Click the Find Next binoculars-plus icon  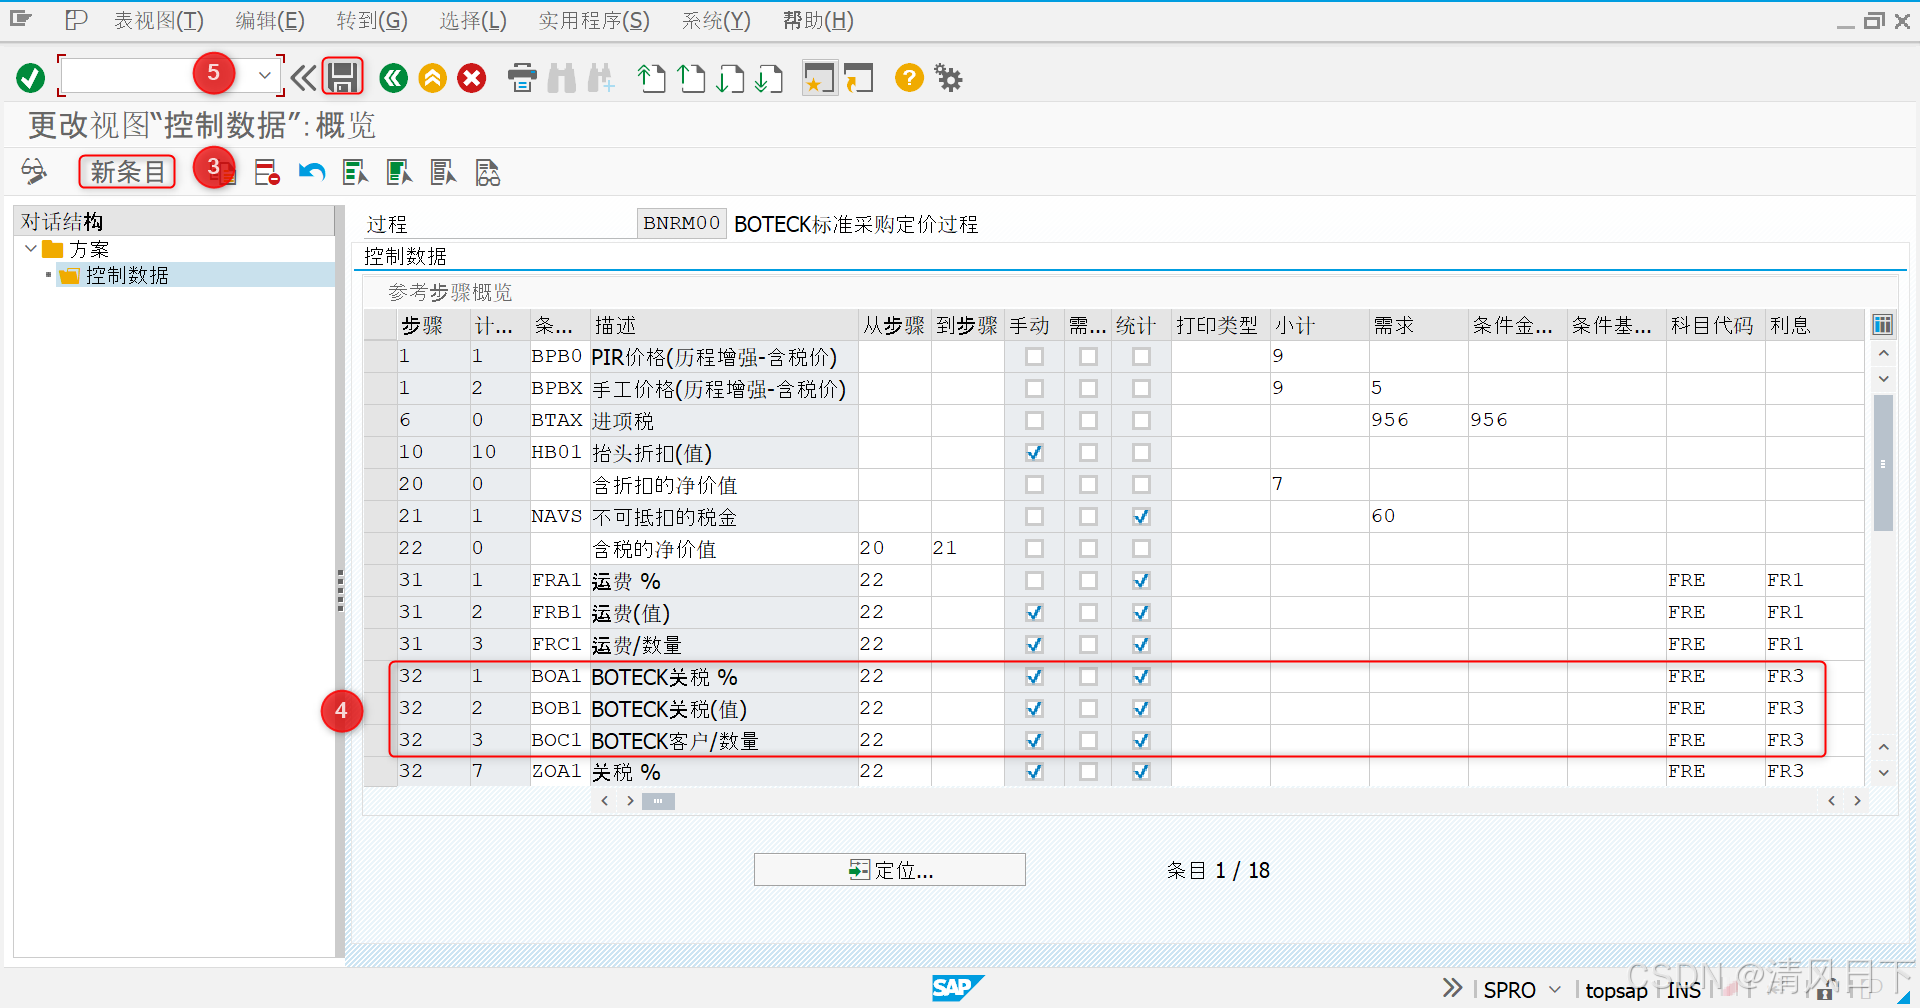click(x=601, y=78)
